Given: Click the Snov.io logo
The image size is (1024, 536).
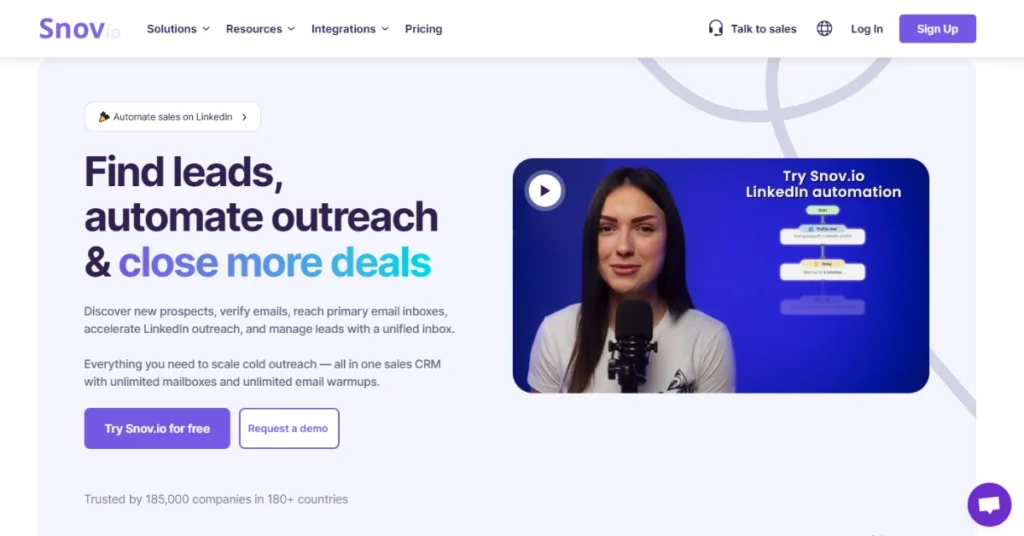Looking at the screenshot, I should pos(80,29).
